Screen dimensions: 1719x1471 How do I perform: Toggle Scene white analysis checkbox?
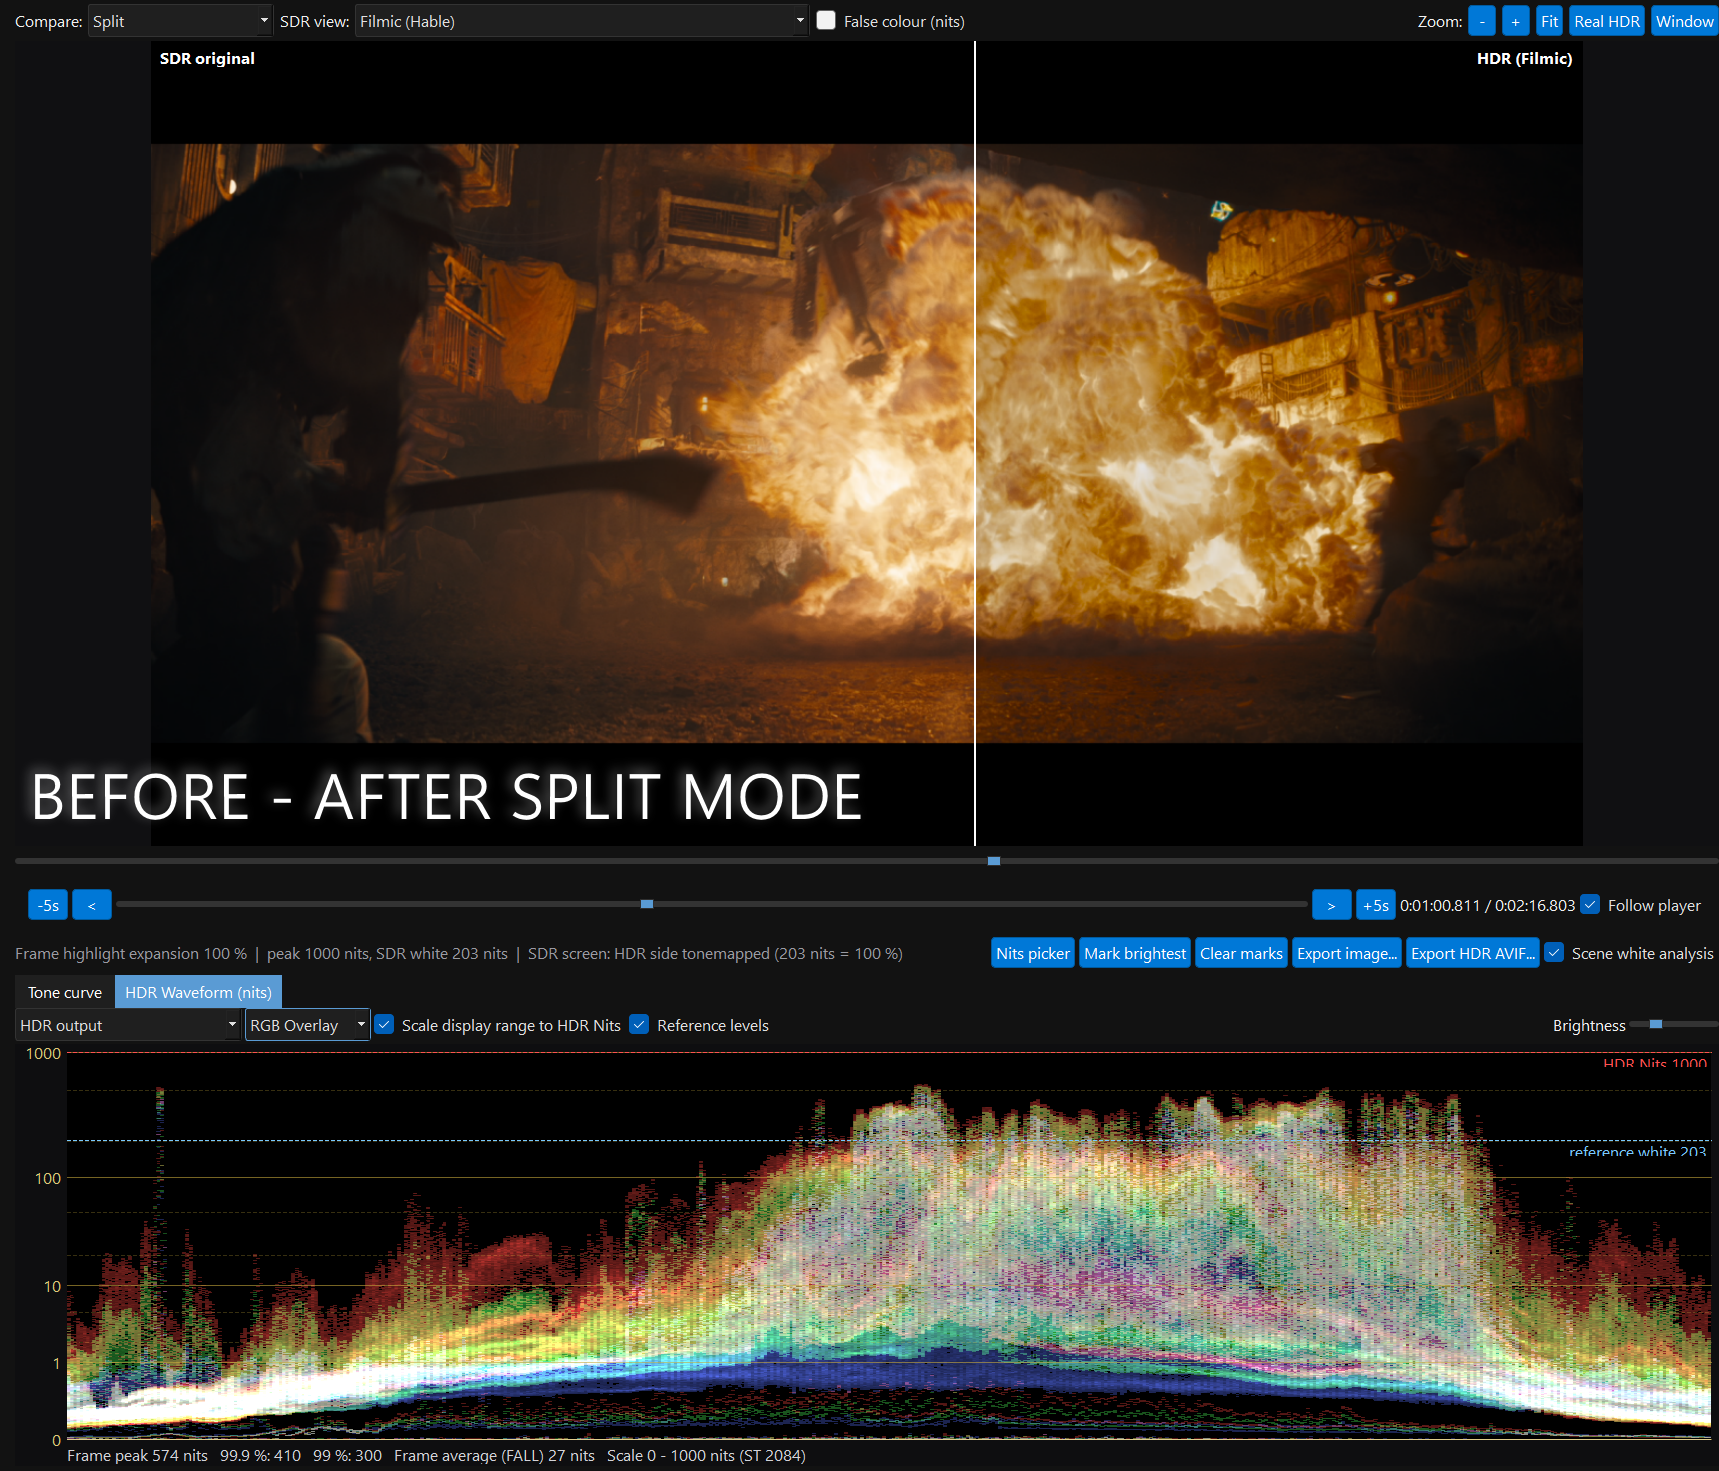tap(1554, 952)
